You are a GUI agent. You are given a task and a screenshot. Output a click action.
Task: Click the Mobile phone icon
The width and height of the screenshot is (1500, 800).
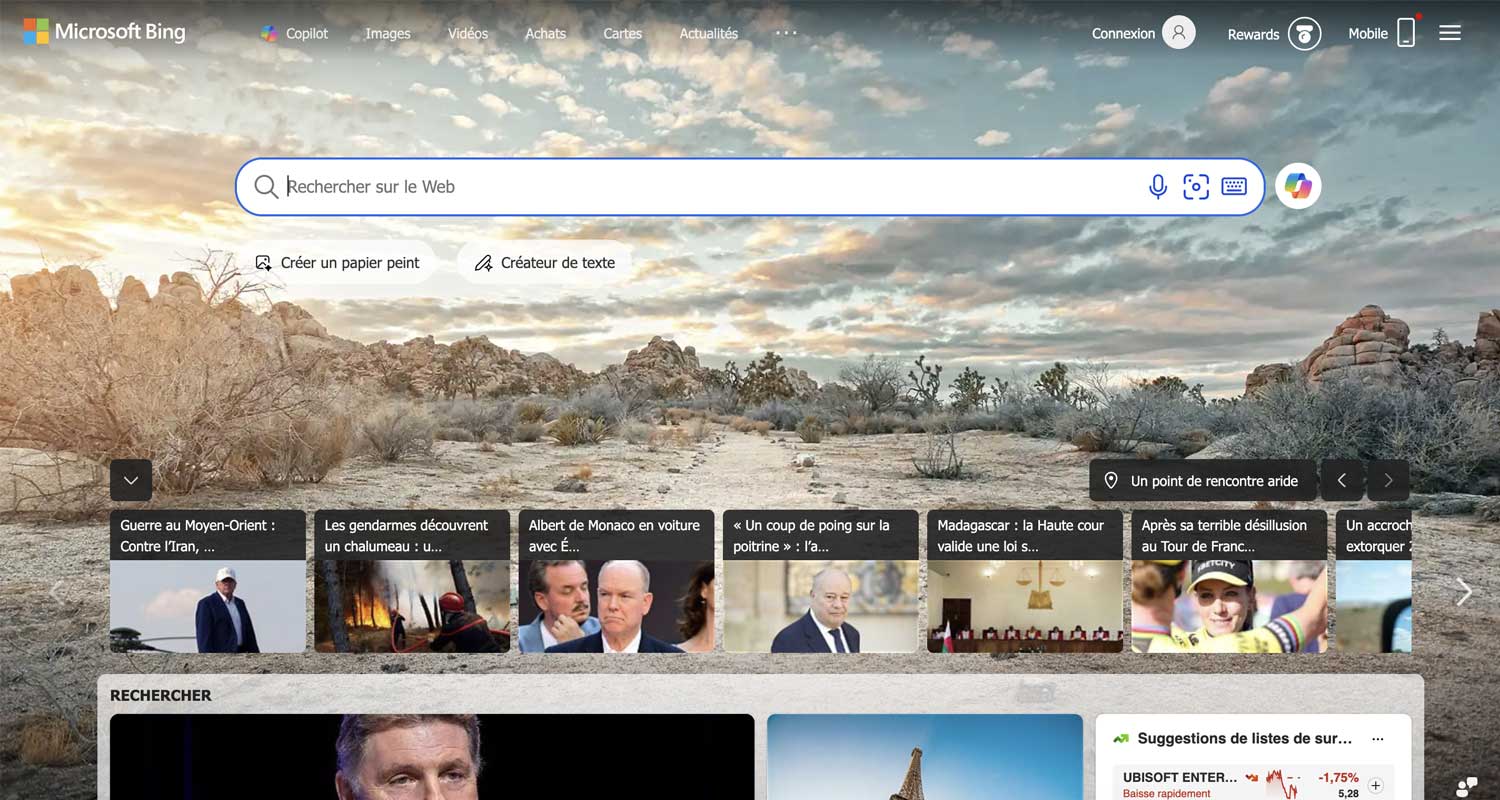click(x=1406, y=33)
